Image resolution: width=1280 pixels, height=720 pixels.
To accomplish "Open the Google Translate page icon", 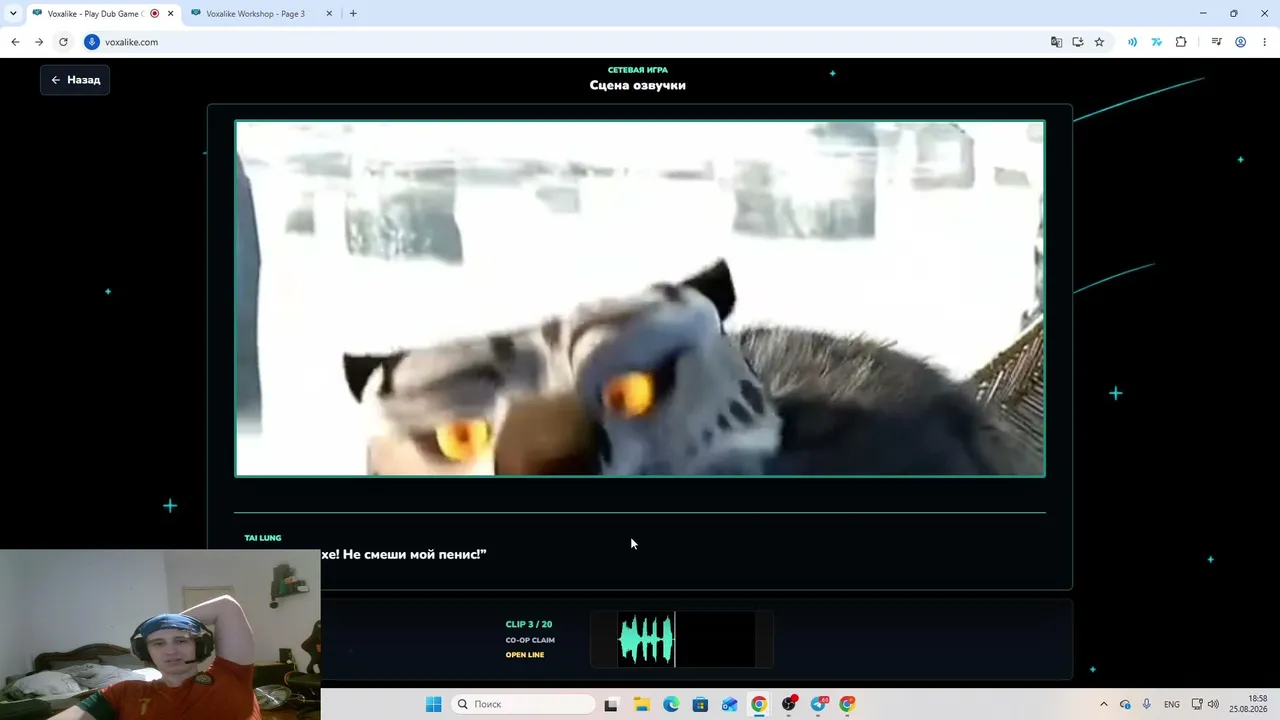I will tap(1056, 42).
